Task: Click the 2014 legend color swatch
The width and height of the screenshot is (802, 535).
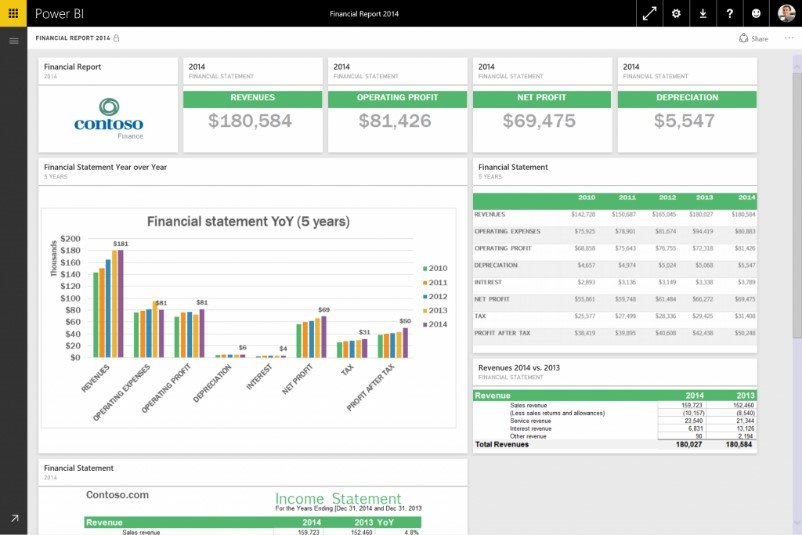Action: point(424,324)
